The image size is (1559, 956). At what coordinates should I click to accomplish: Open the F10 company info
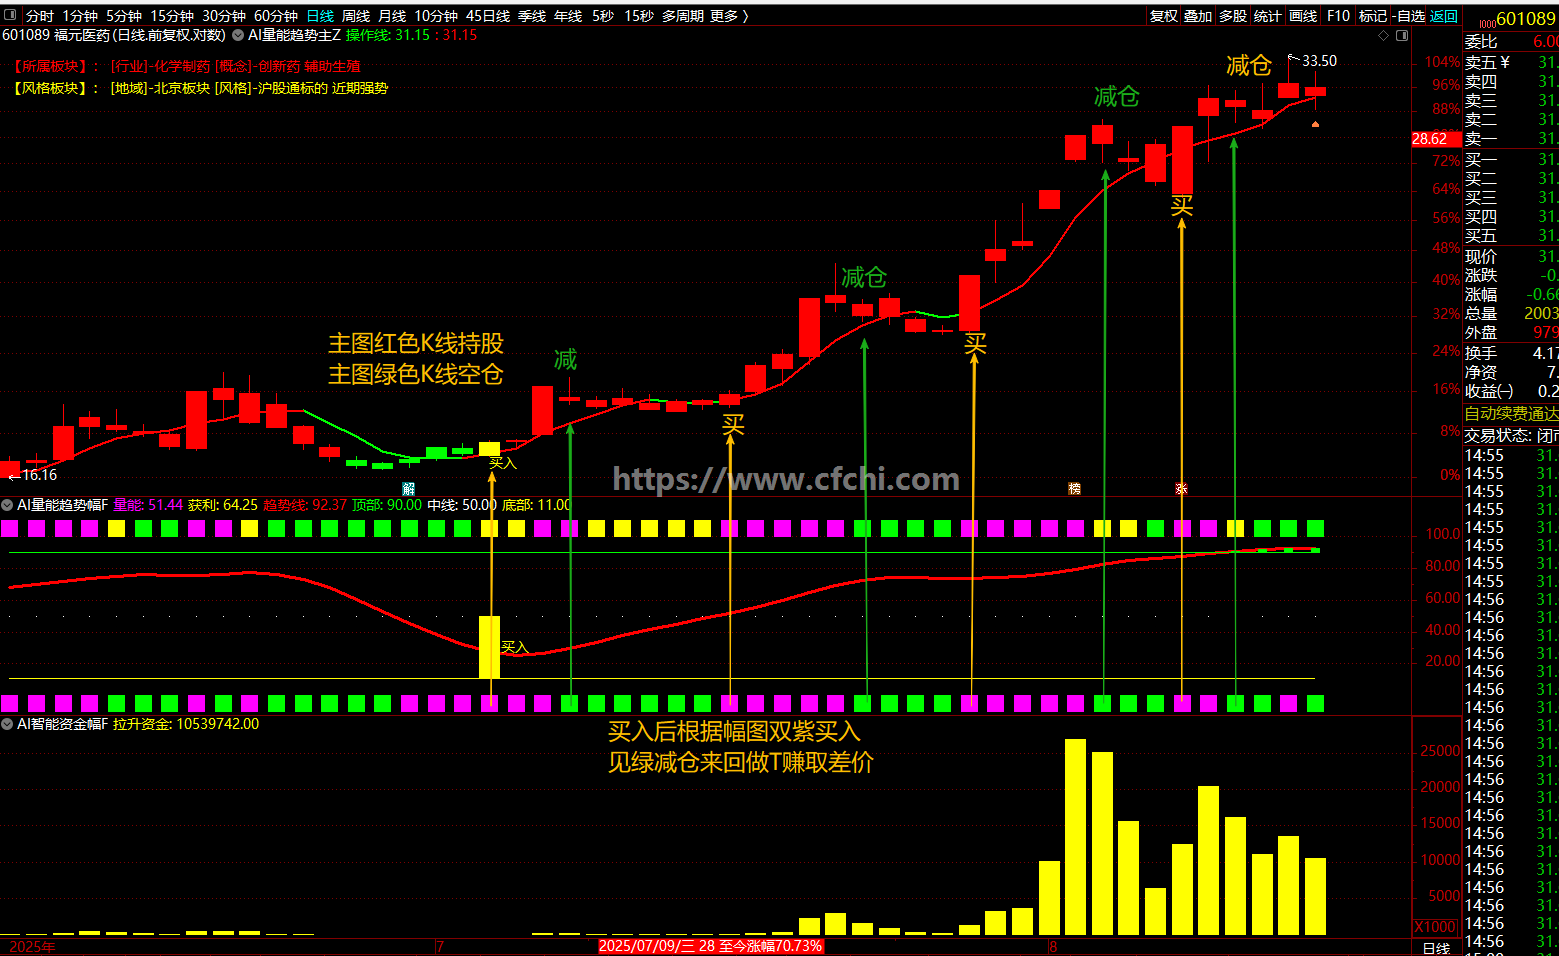point(1338,16)
